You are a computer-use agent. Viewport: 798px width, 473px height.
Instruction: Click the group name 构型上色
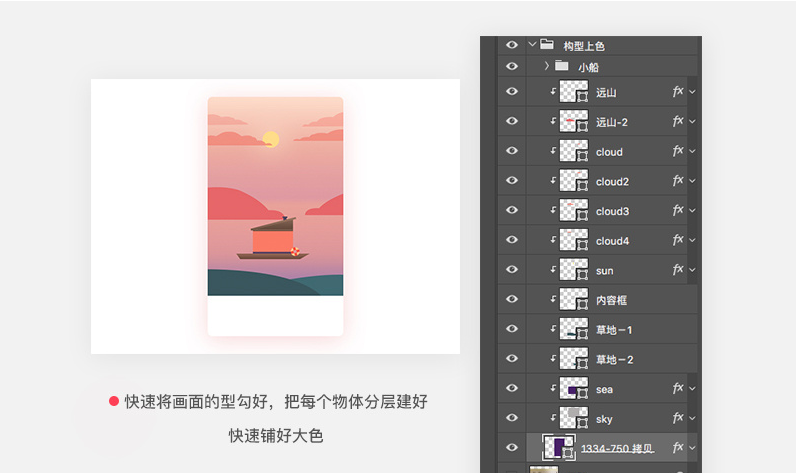tap(584, 46)
